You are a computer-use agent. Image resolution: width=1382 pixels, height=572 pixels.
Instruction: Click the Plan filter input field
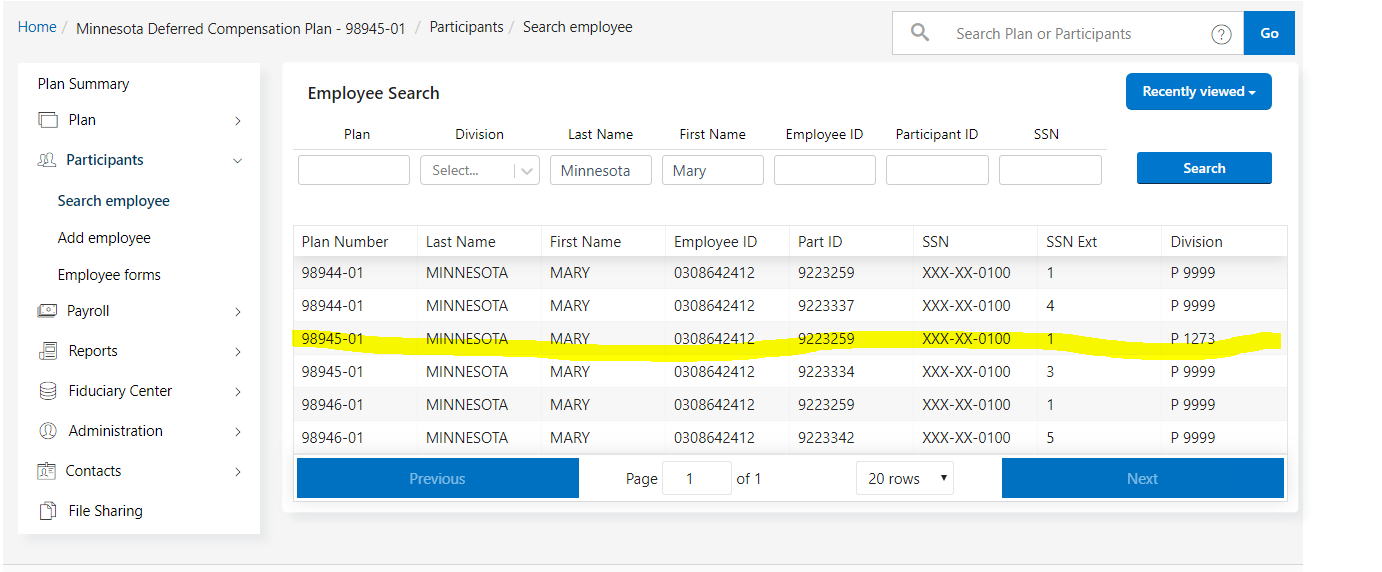point(354,170)
